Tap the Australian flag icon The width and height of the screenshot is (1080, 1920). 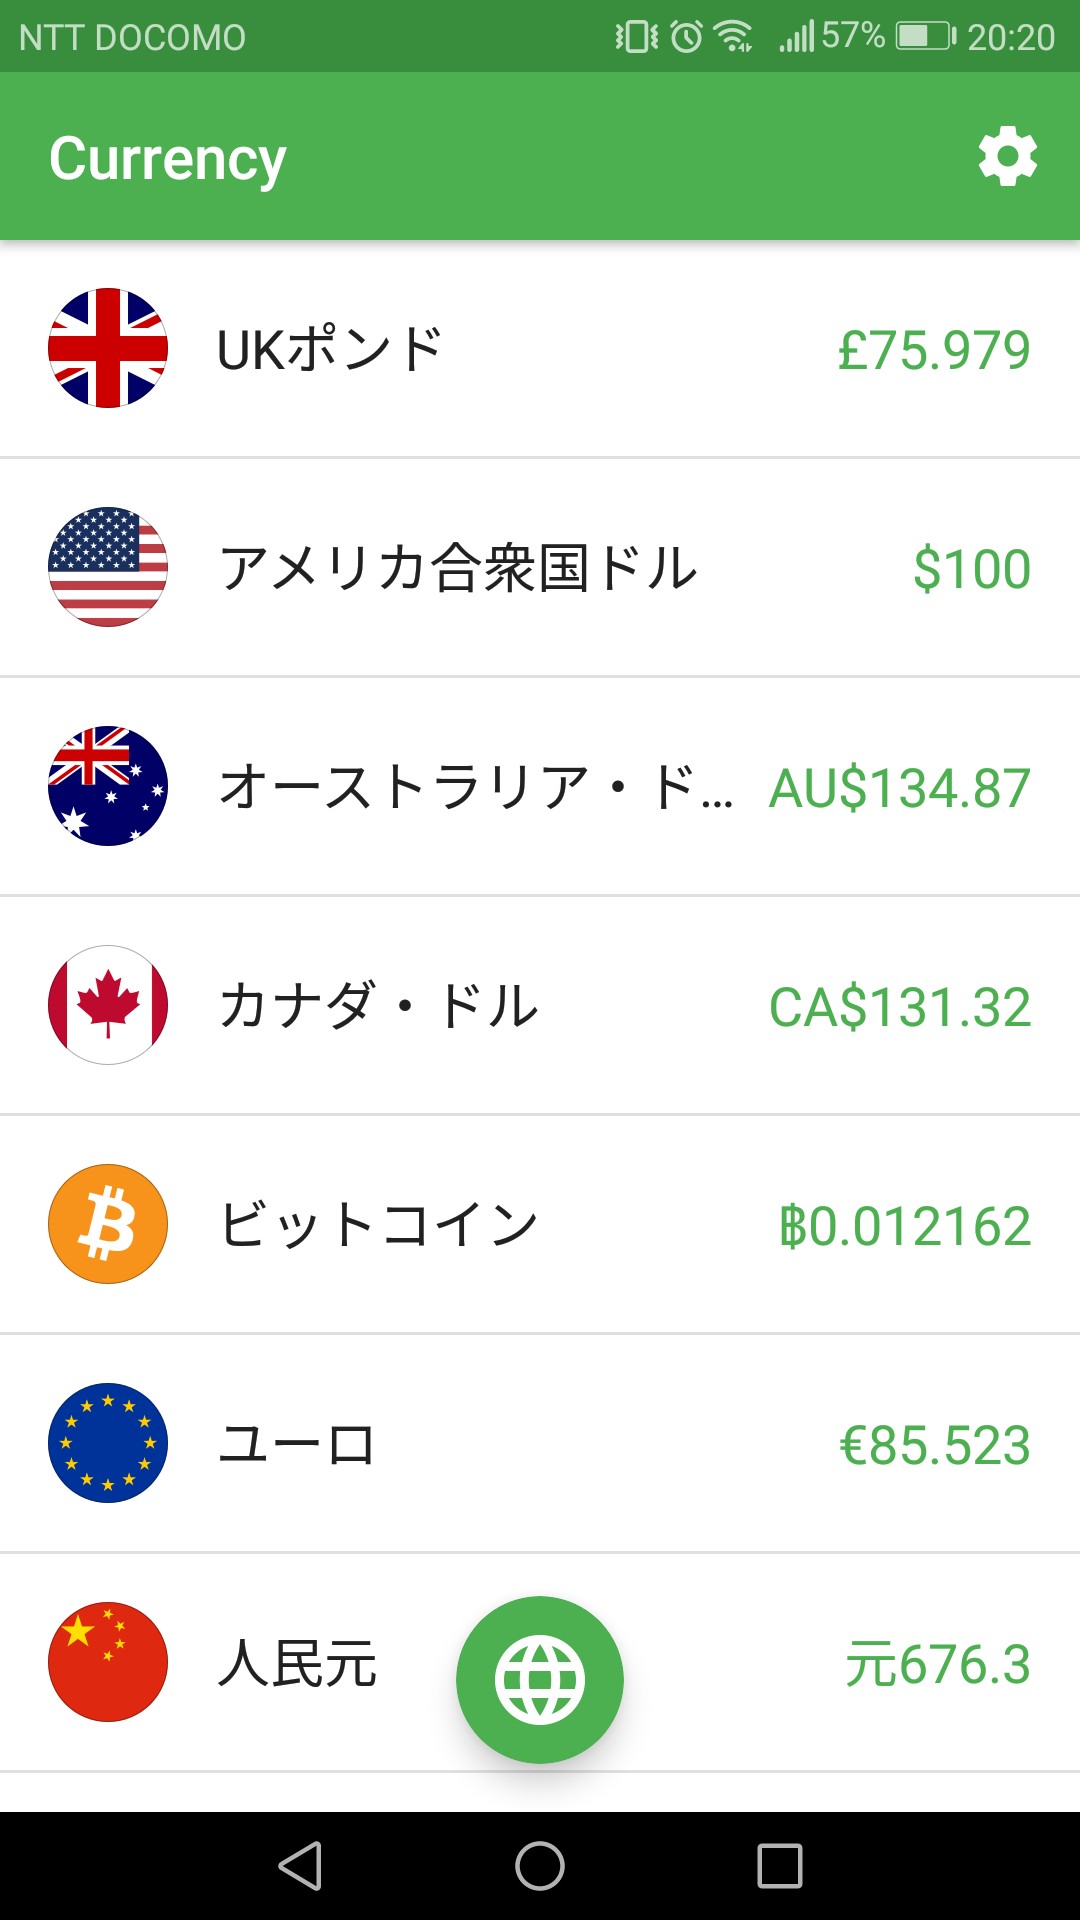[108, 786]
